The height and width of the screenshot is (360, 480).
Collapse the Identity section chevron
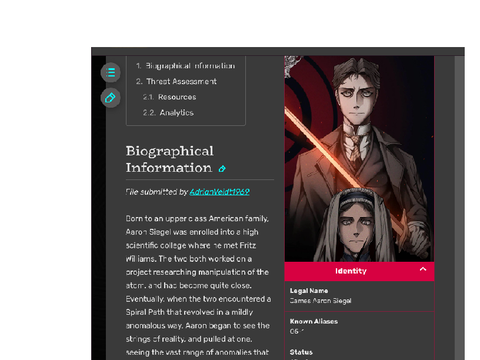tap(423, 269)
